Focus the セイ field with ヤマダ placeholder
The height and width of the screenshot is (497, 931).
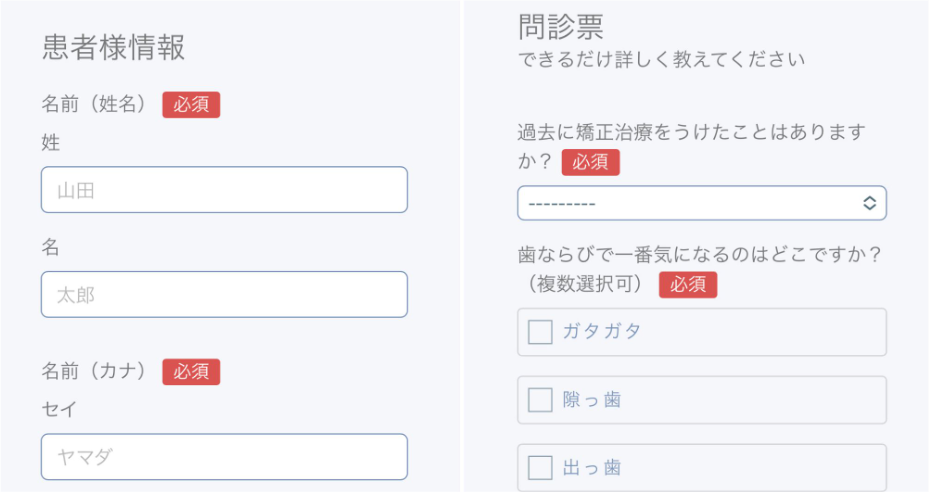pos(224,457)
